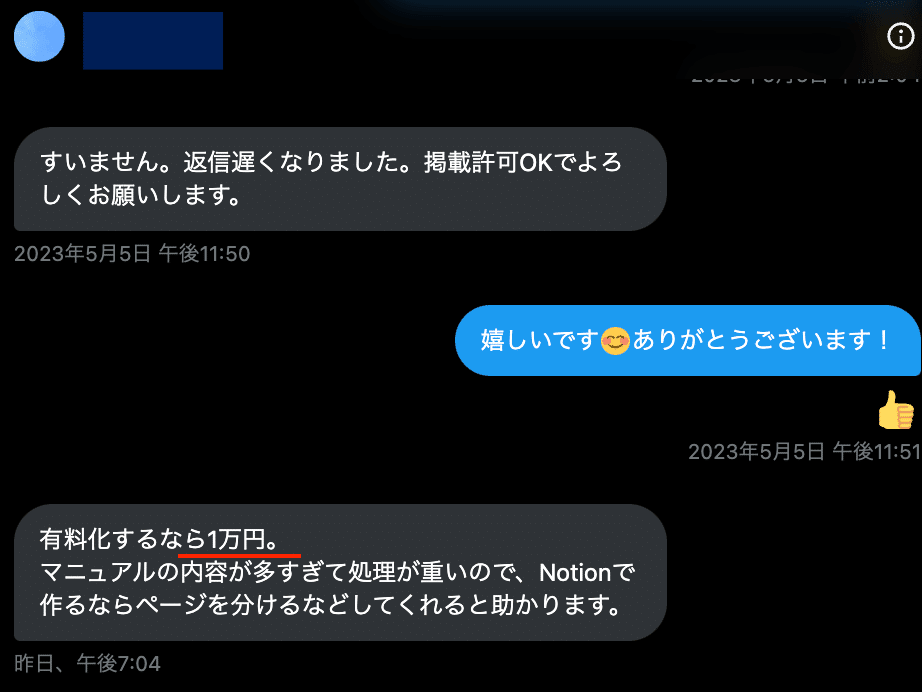Open the redacted username in the header

tap(153, 41)
